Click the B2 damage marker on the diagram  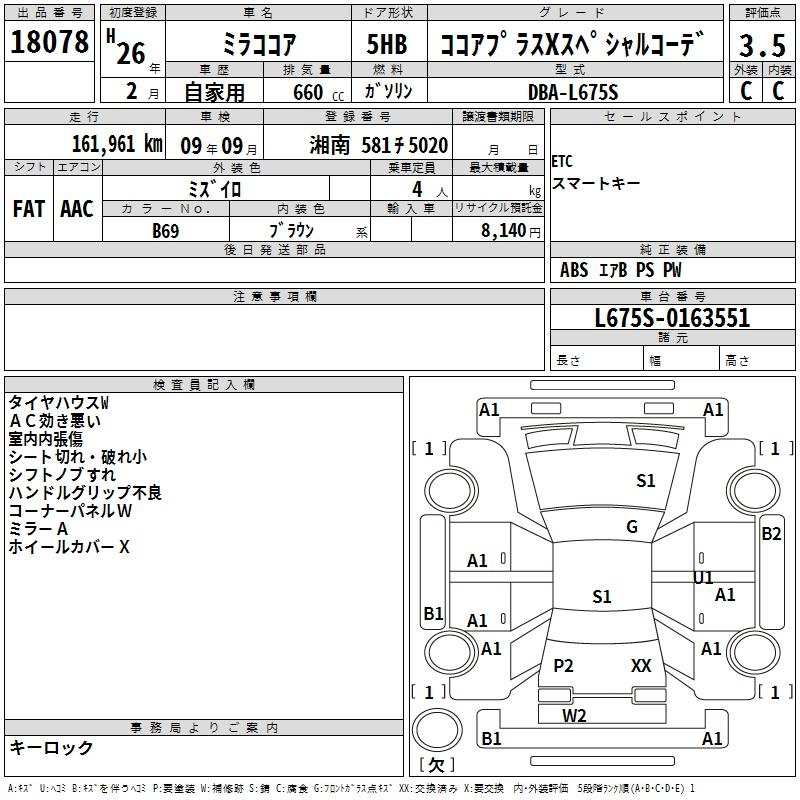click(x=771, y=534)
